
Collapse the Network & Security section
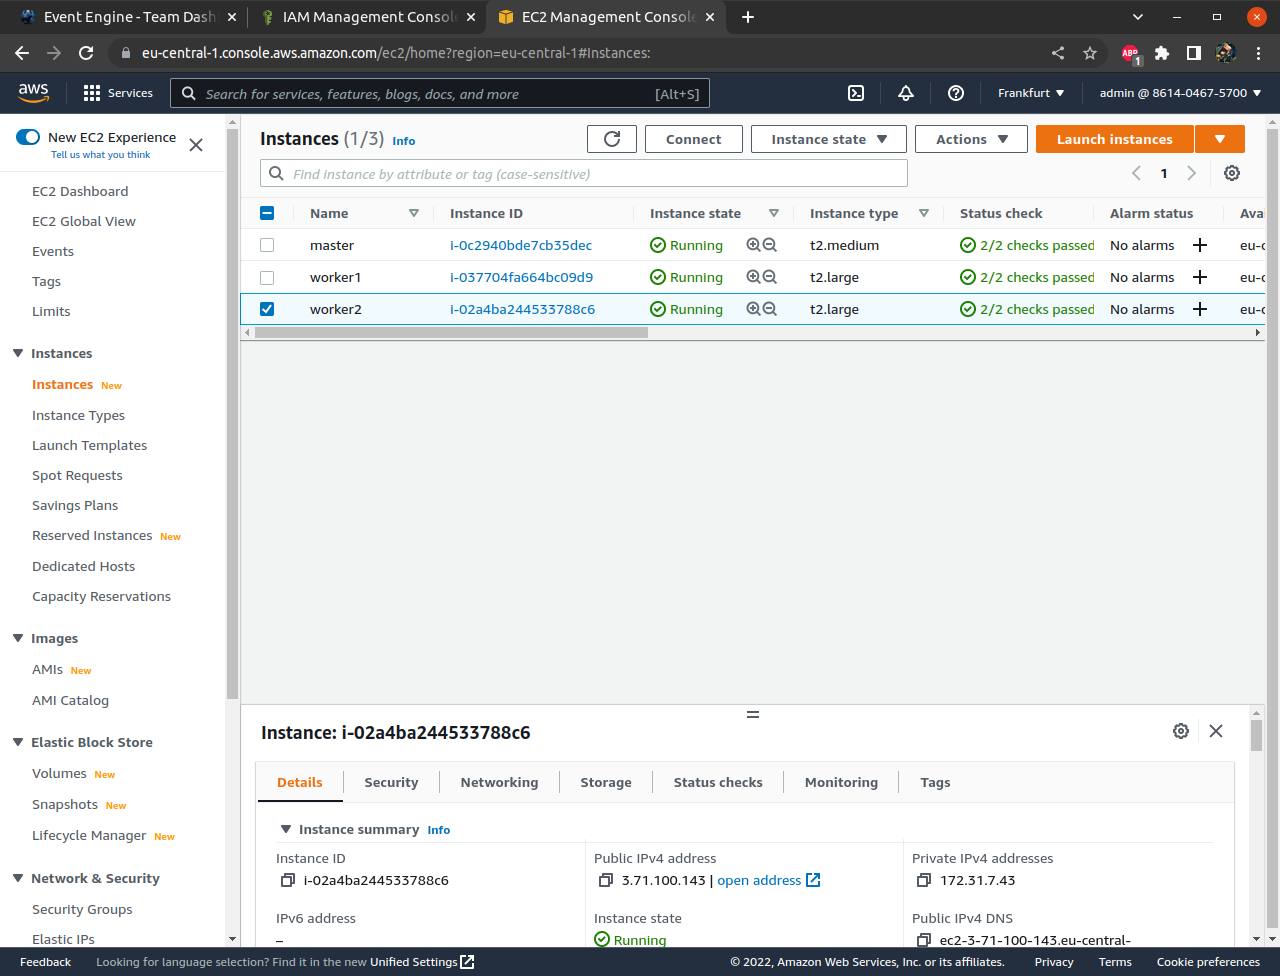click(x=18, y=878)
